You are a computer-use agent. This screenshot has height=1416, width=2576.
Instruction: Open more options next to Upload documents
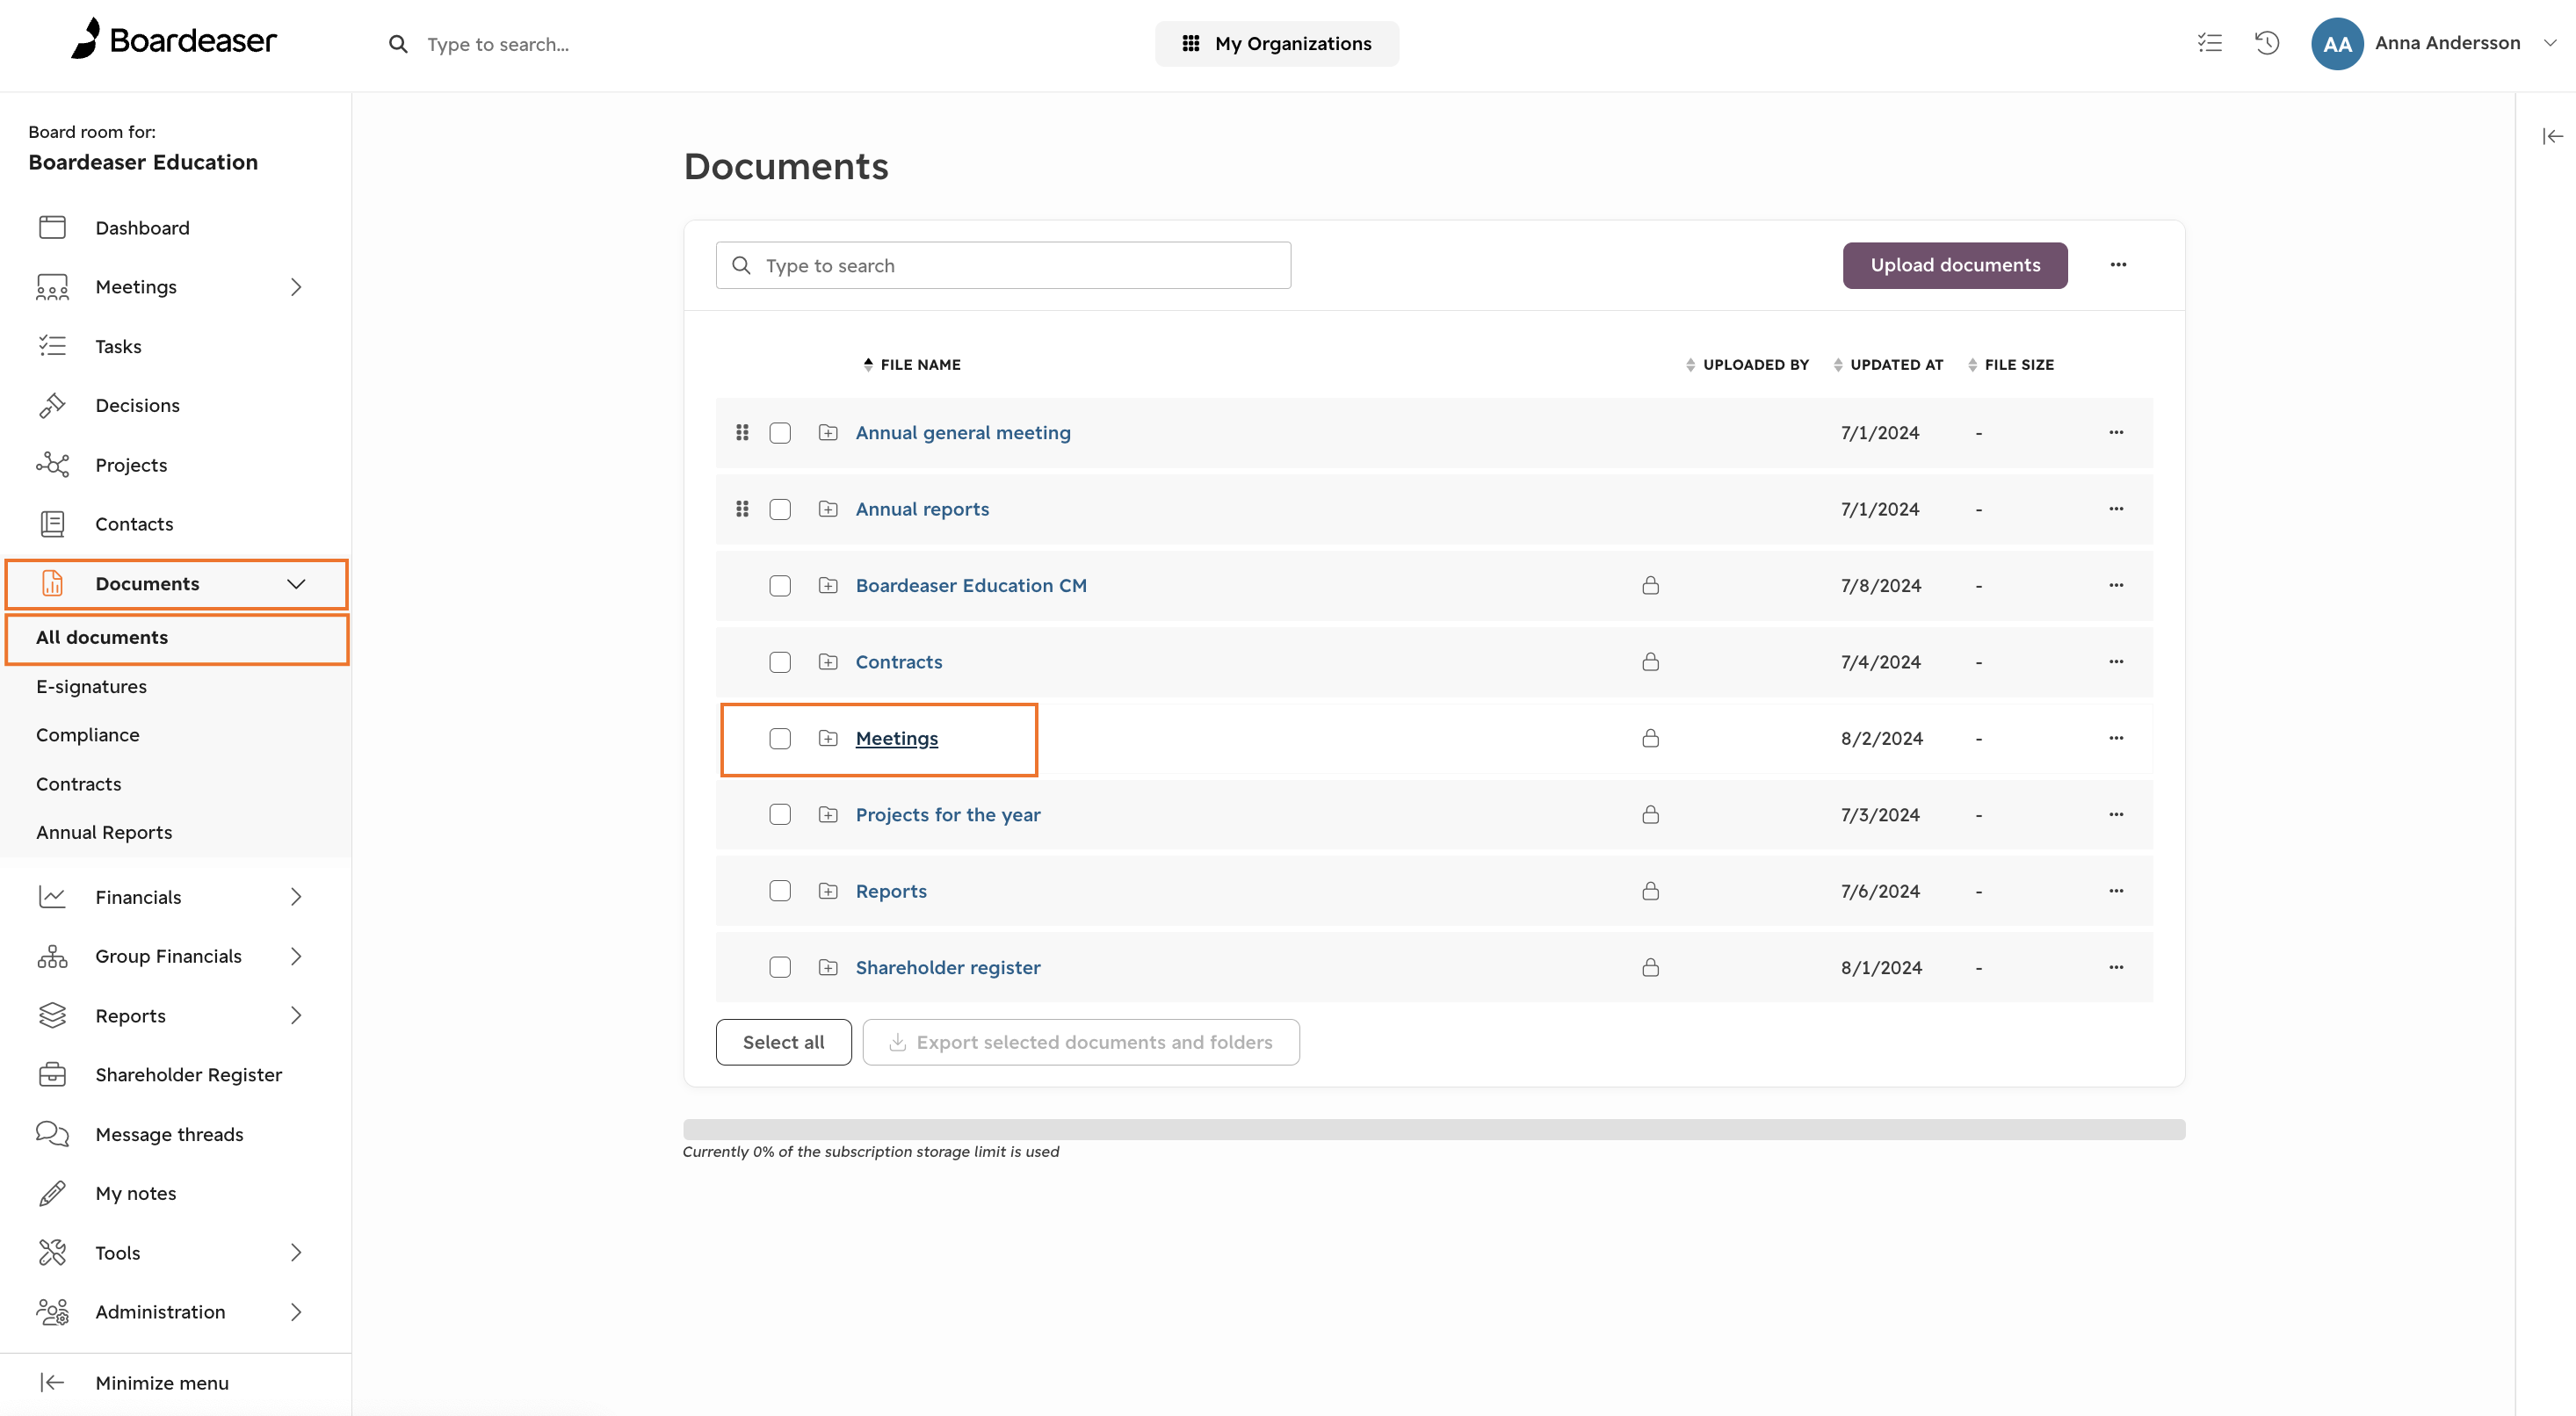point(2118,265)
